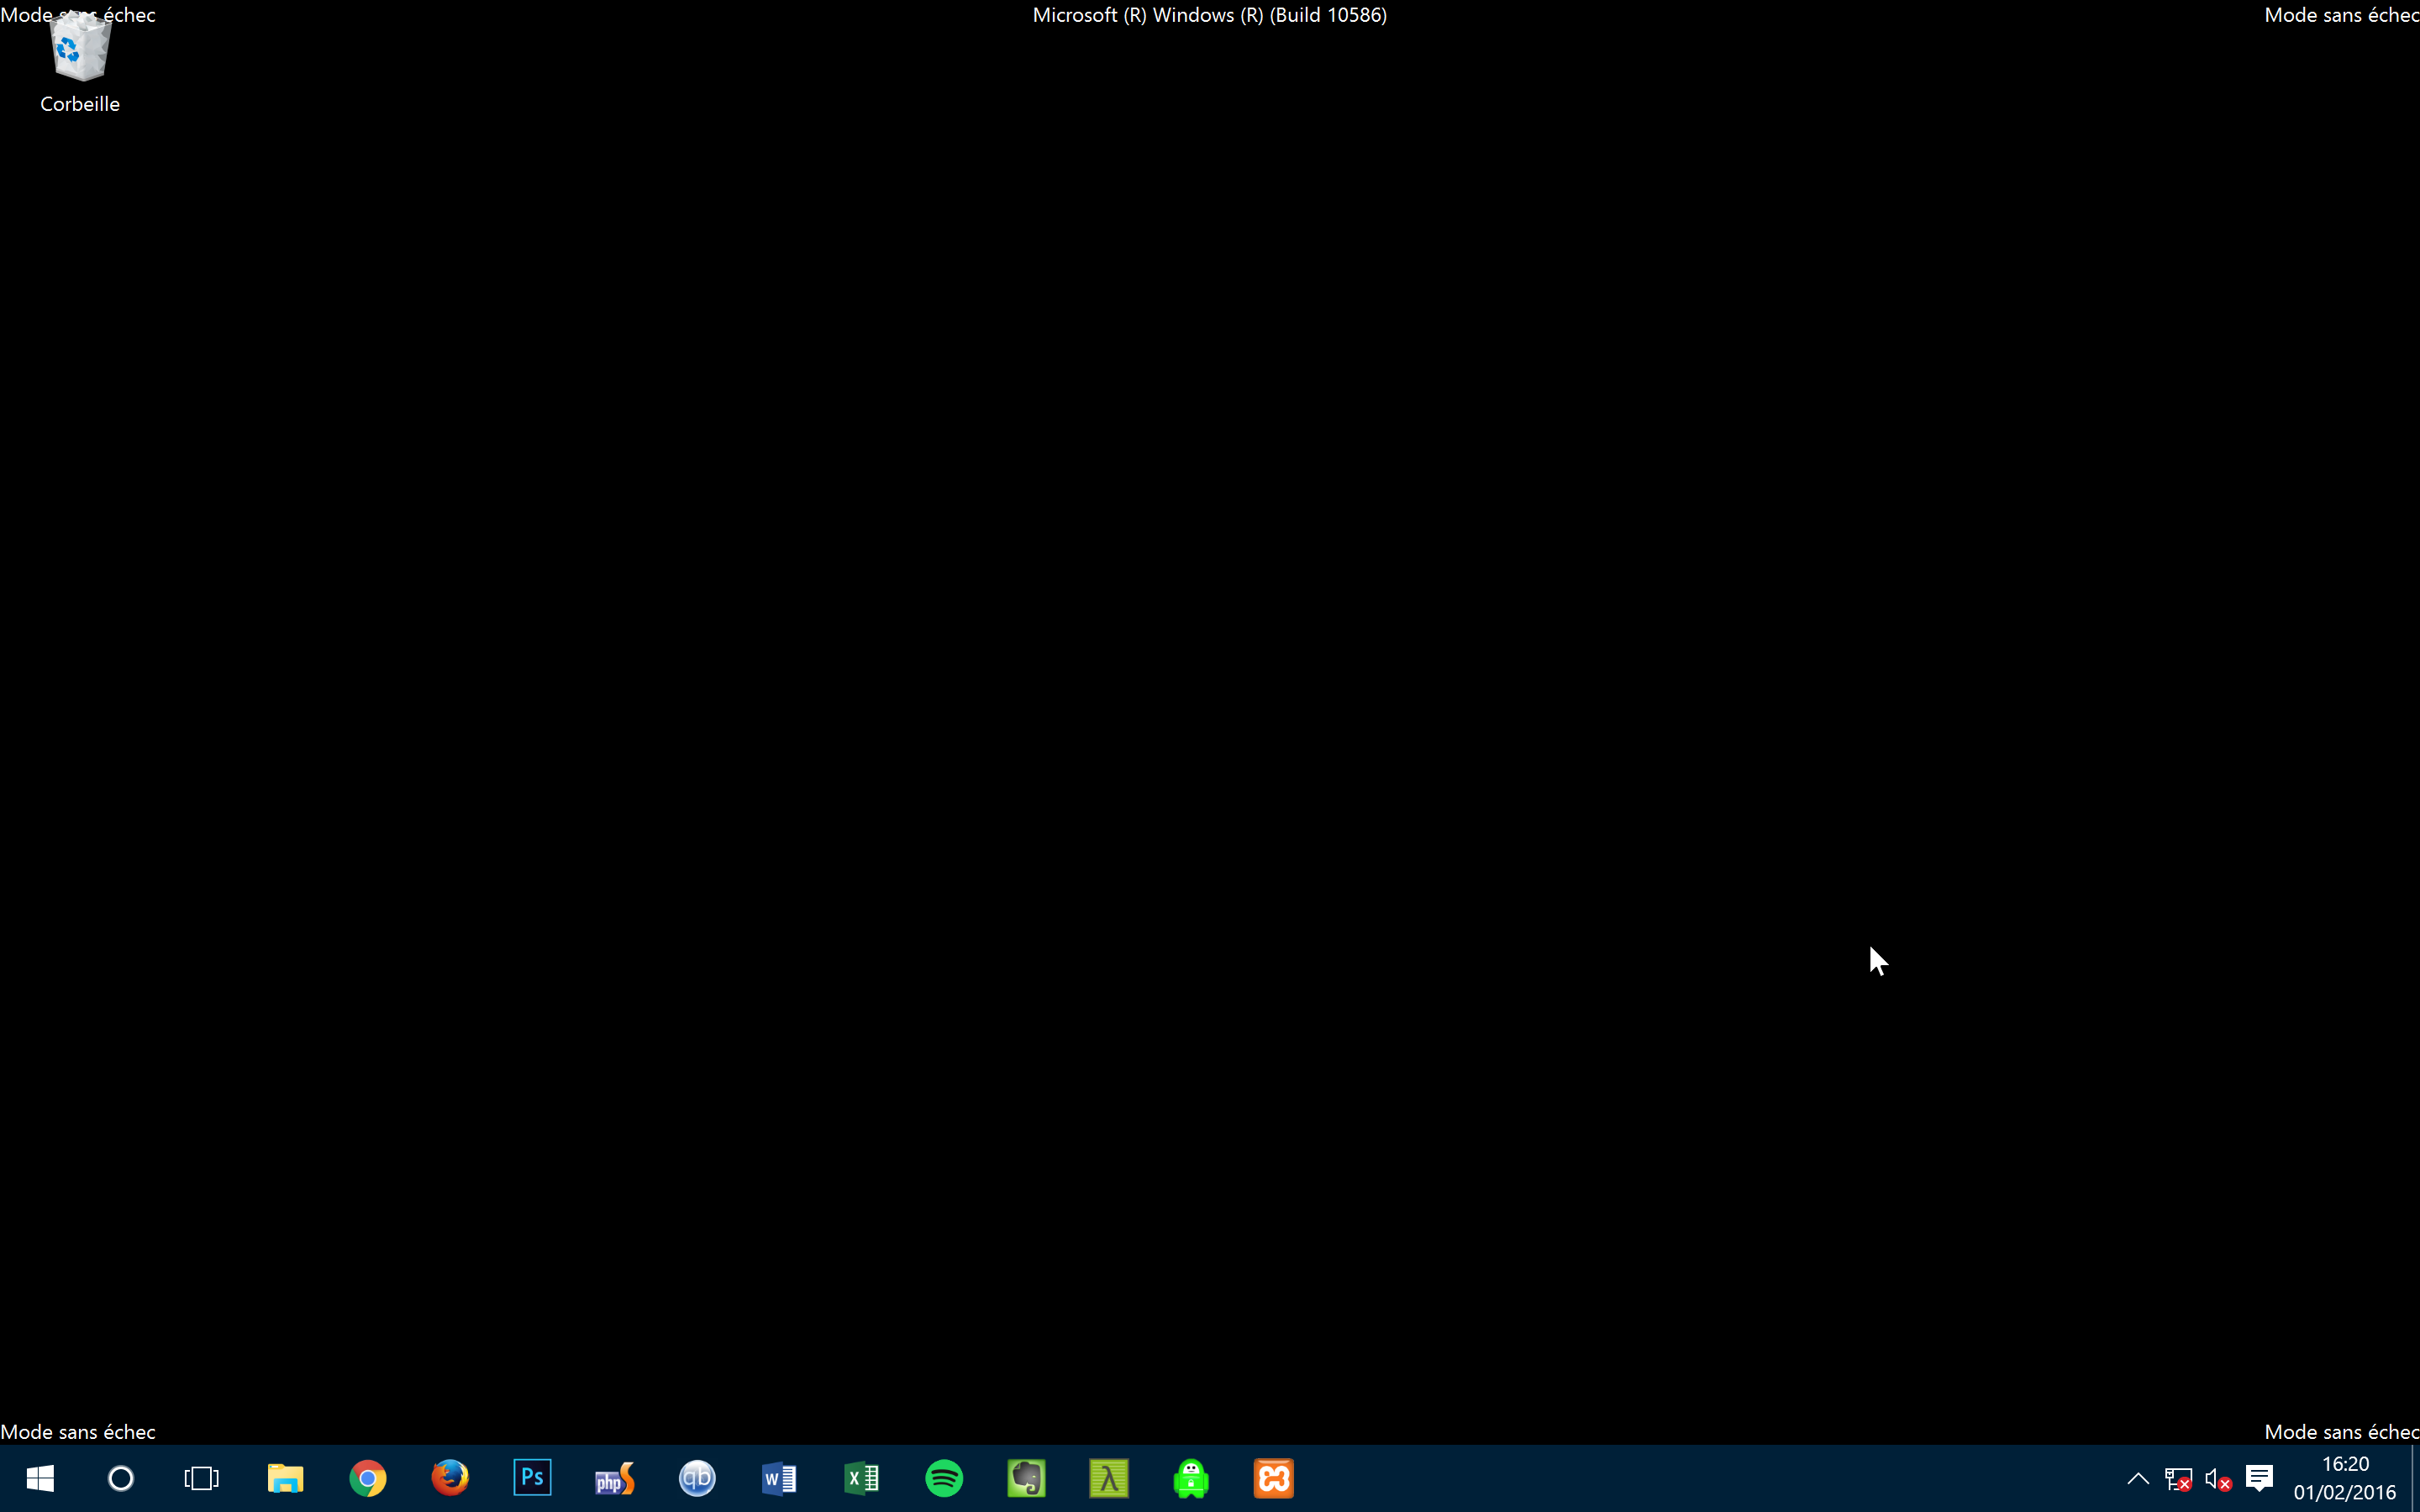Open the Windows Start menu
Image resolution: width=2420 pixels, height=1512 pixels.
coord(40,1478)
